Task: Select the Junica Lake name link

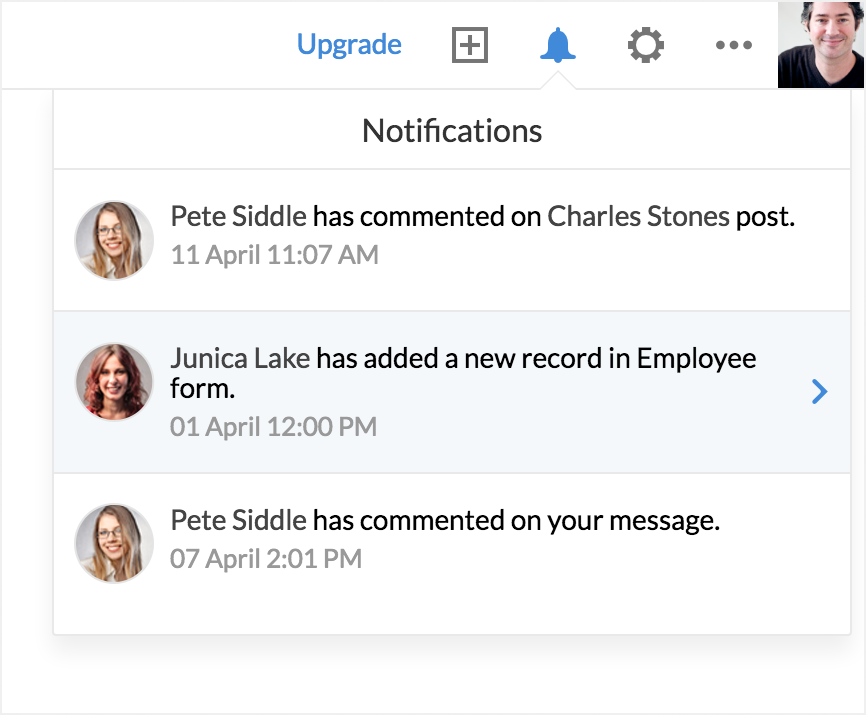Action: [x=240, y=358]
